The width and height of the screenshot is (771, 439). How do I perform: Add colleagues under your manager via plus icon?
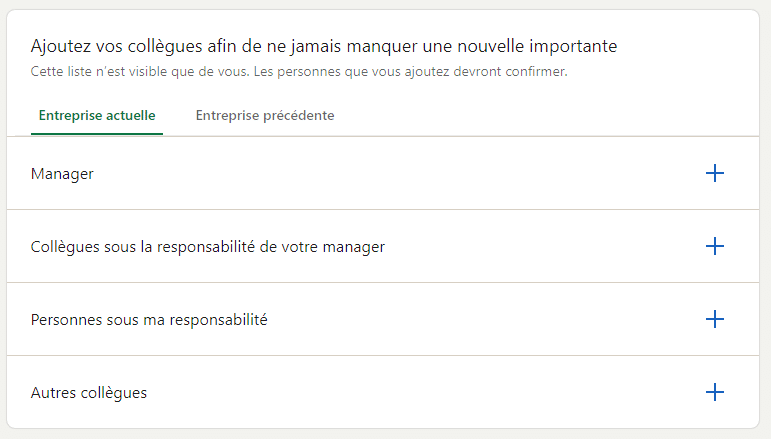click(714, 246)
